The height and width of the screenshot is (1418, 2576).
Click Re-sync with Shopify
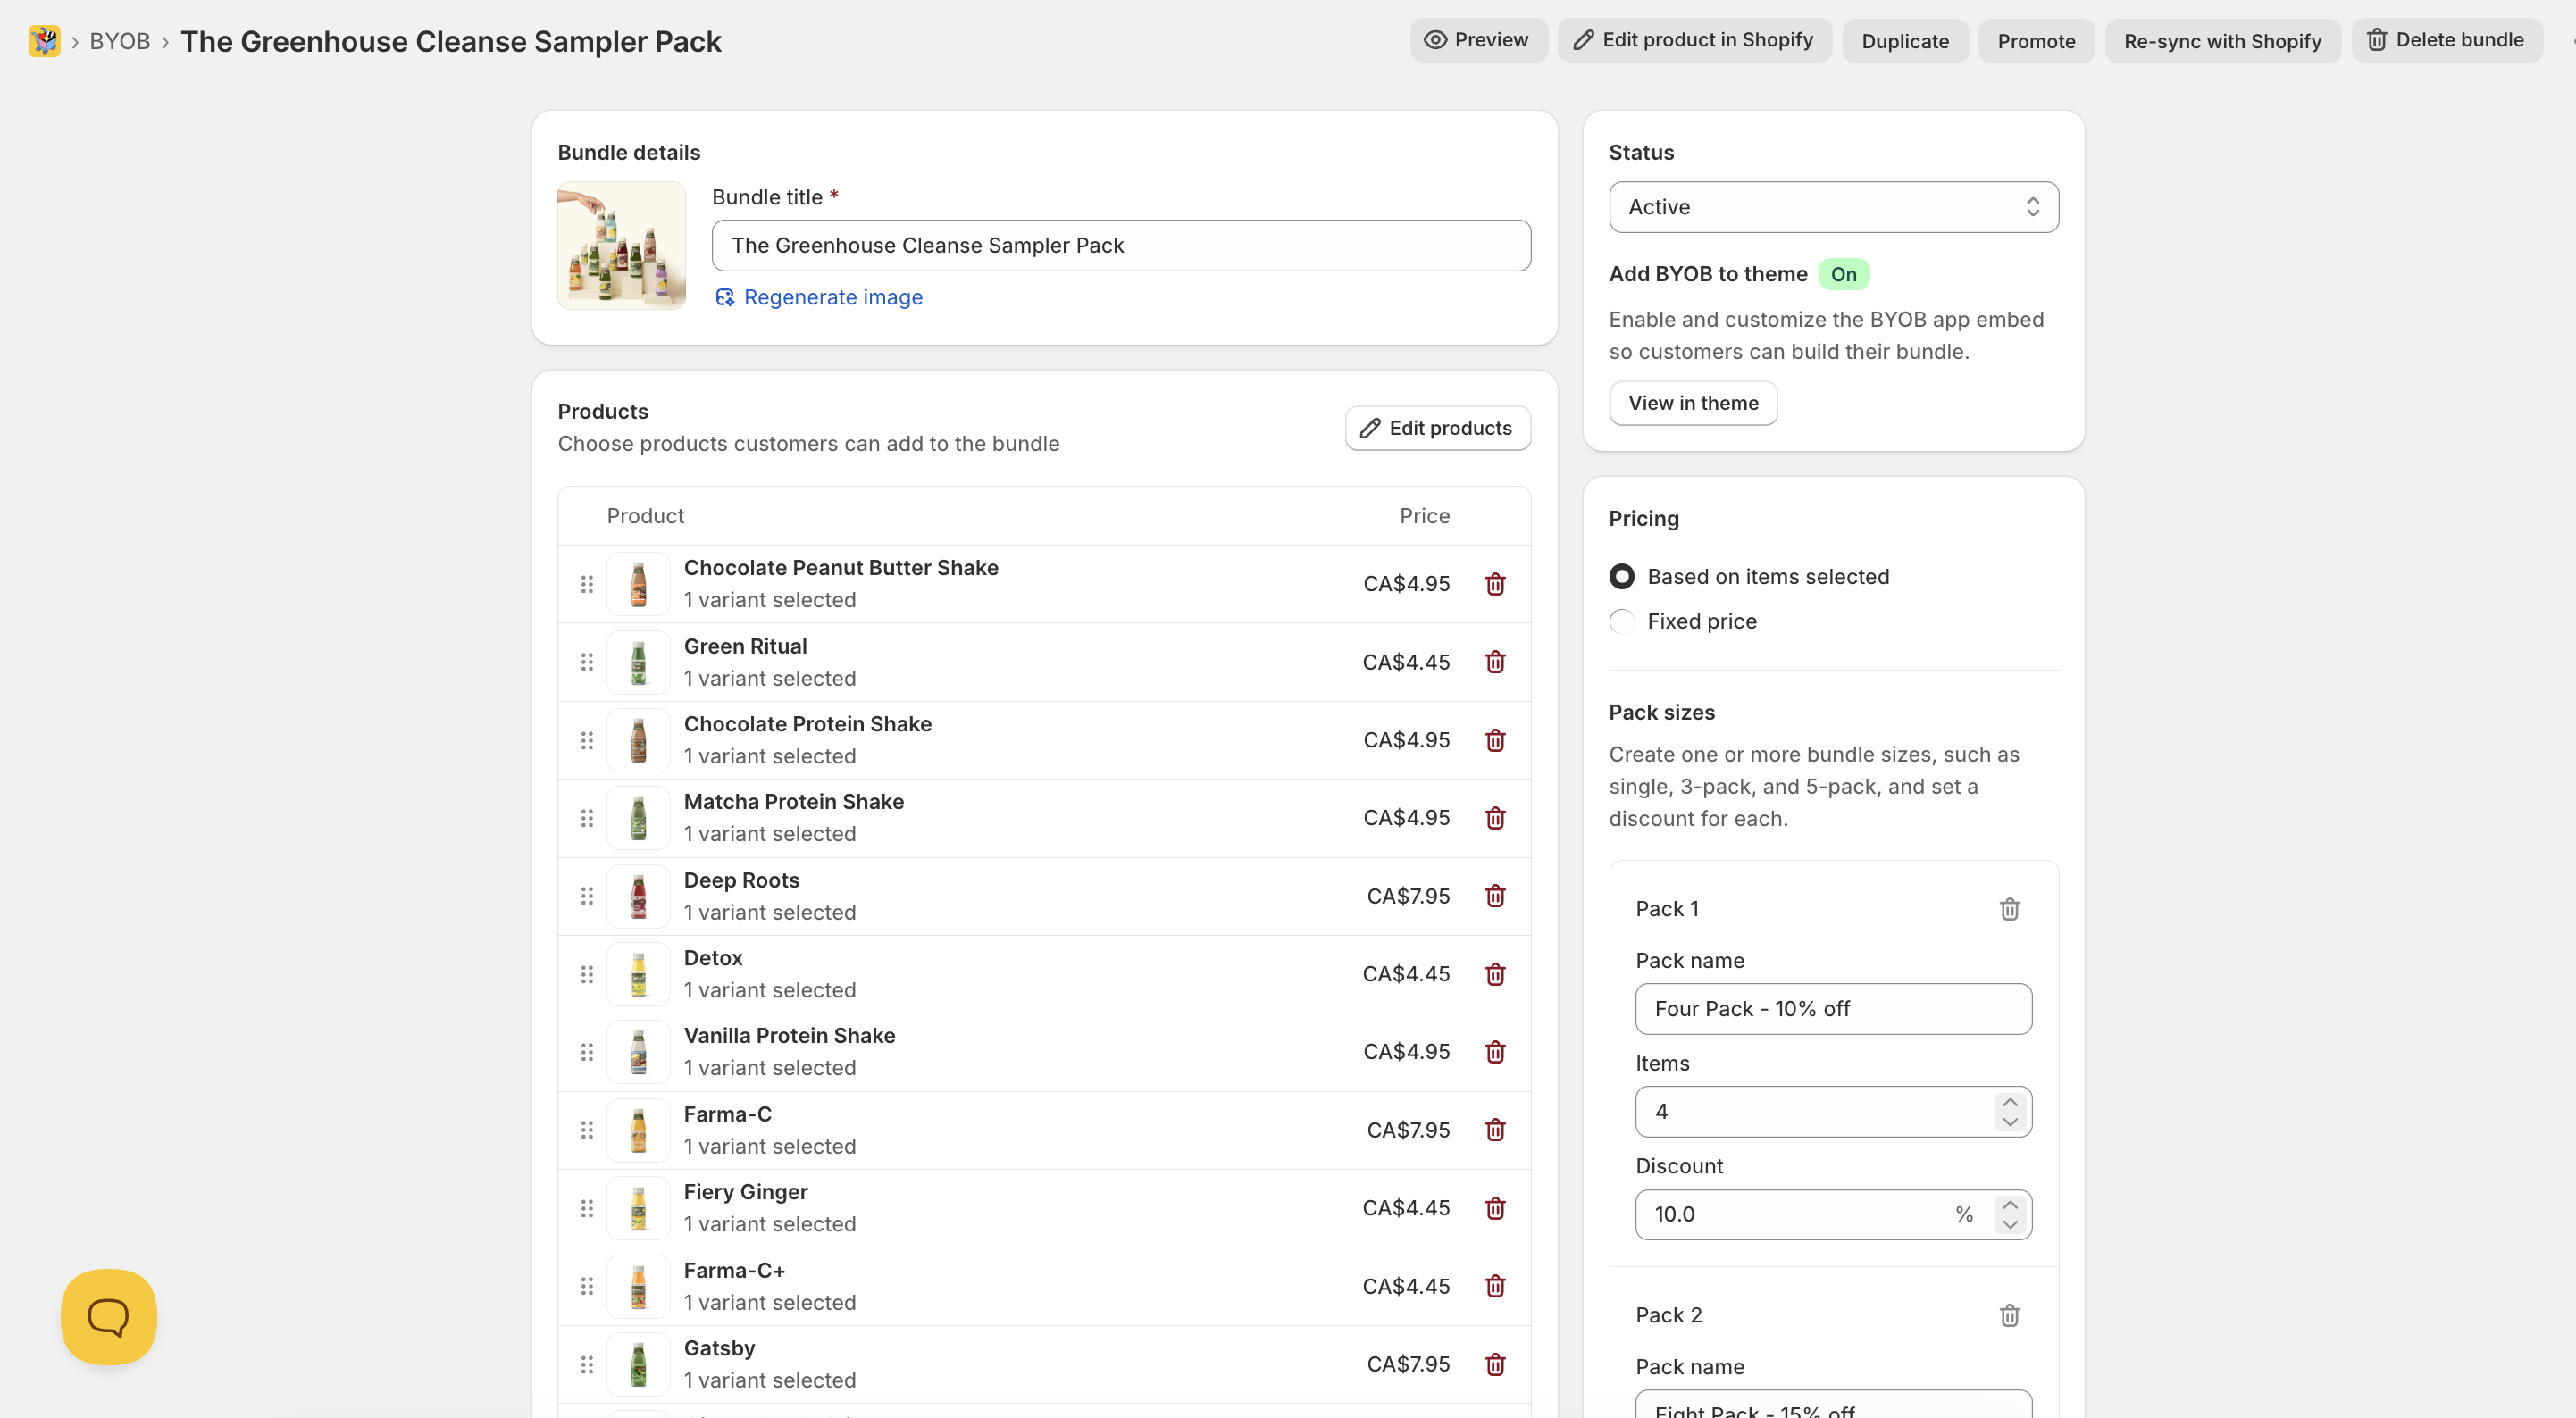[2222, 41]
